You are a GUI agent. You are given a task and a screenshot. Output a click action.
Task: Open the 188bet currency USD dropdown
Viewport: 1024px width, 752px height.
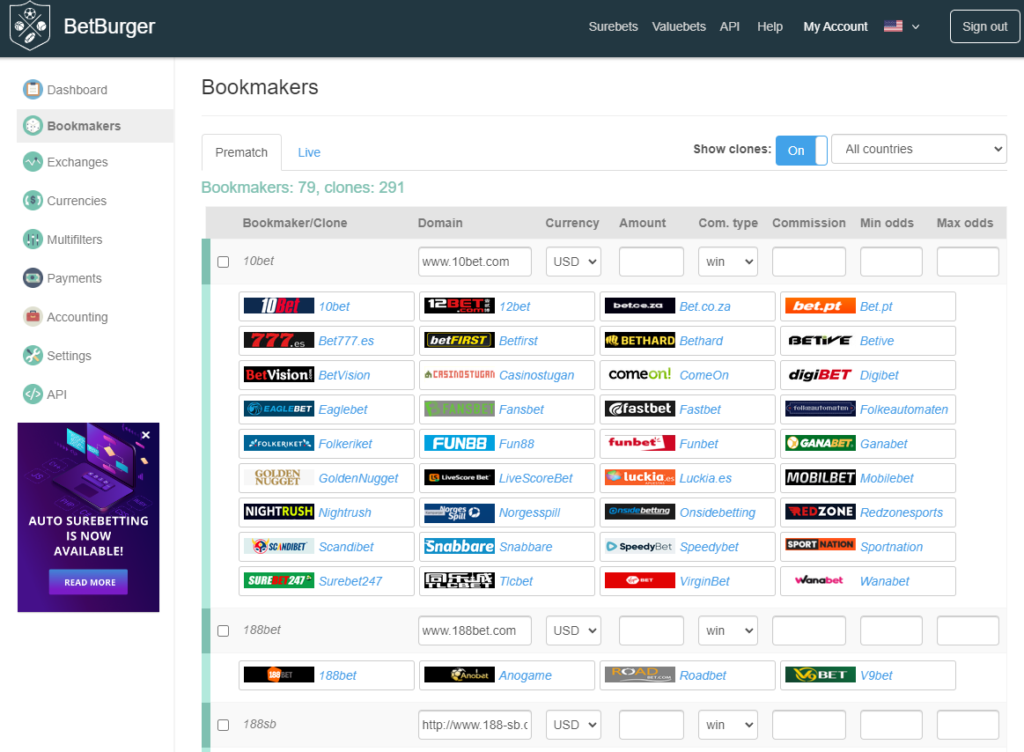tap(573, 631)
